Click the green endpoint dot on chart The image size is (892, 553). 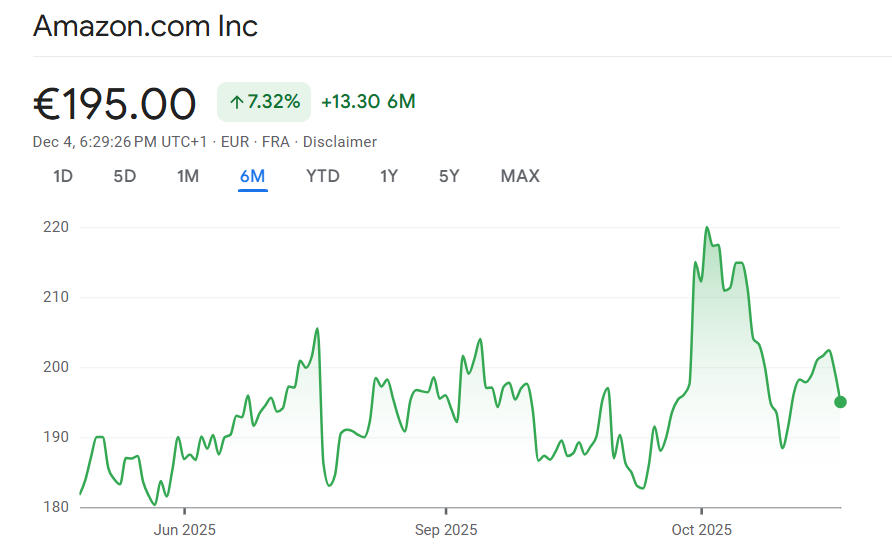[840, 402]
